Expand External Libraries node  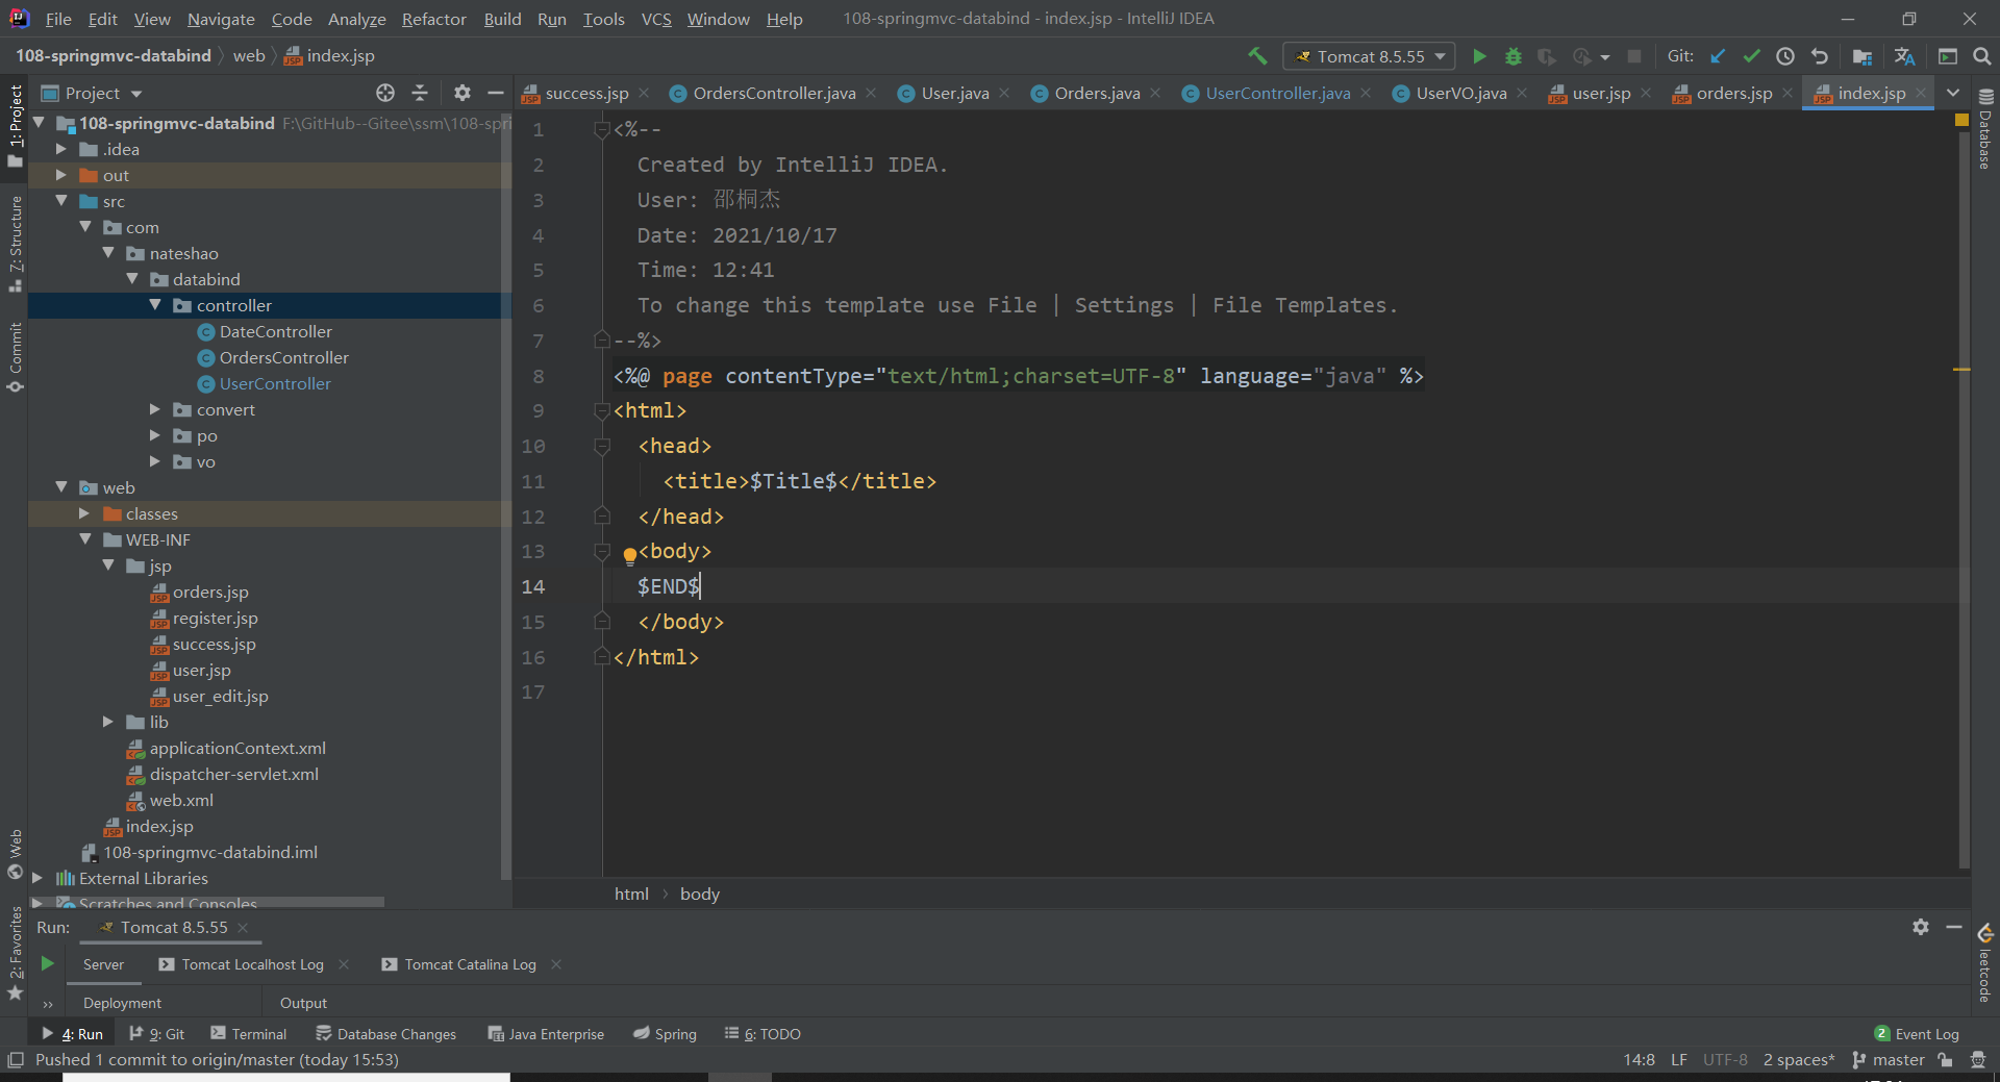pyautogui.click(x=38, y=878)
